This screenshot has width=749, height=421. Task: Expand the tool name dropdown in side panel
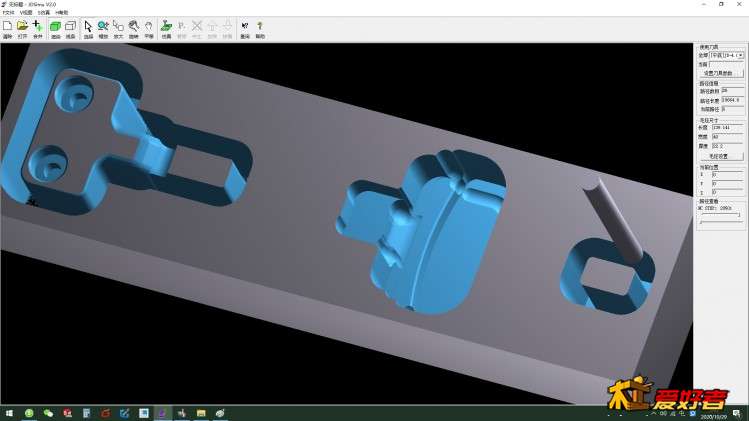(740, 55)
